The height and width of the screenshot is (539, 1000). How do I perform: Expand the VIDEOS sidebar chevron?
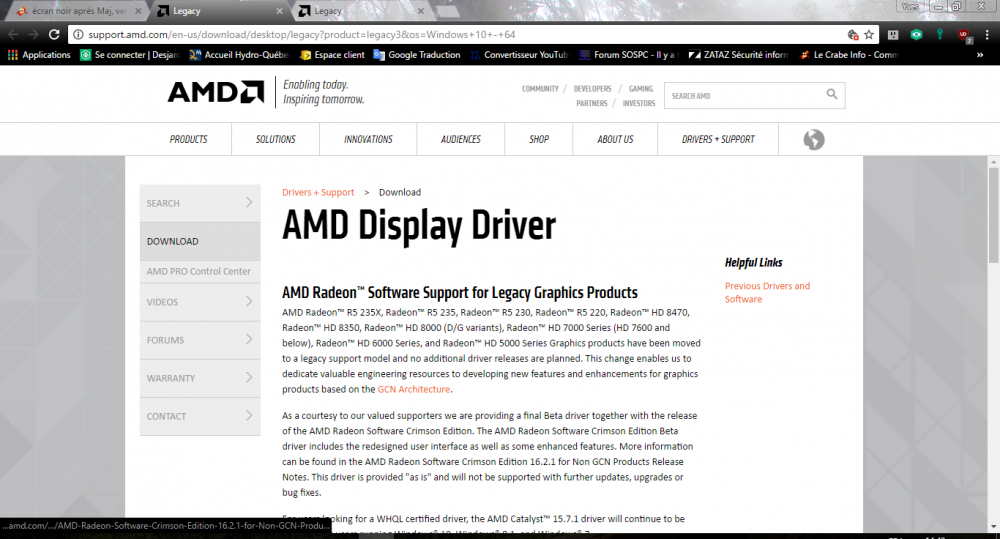click(249, 301)
